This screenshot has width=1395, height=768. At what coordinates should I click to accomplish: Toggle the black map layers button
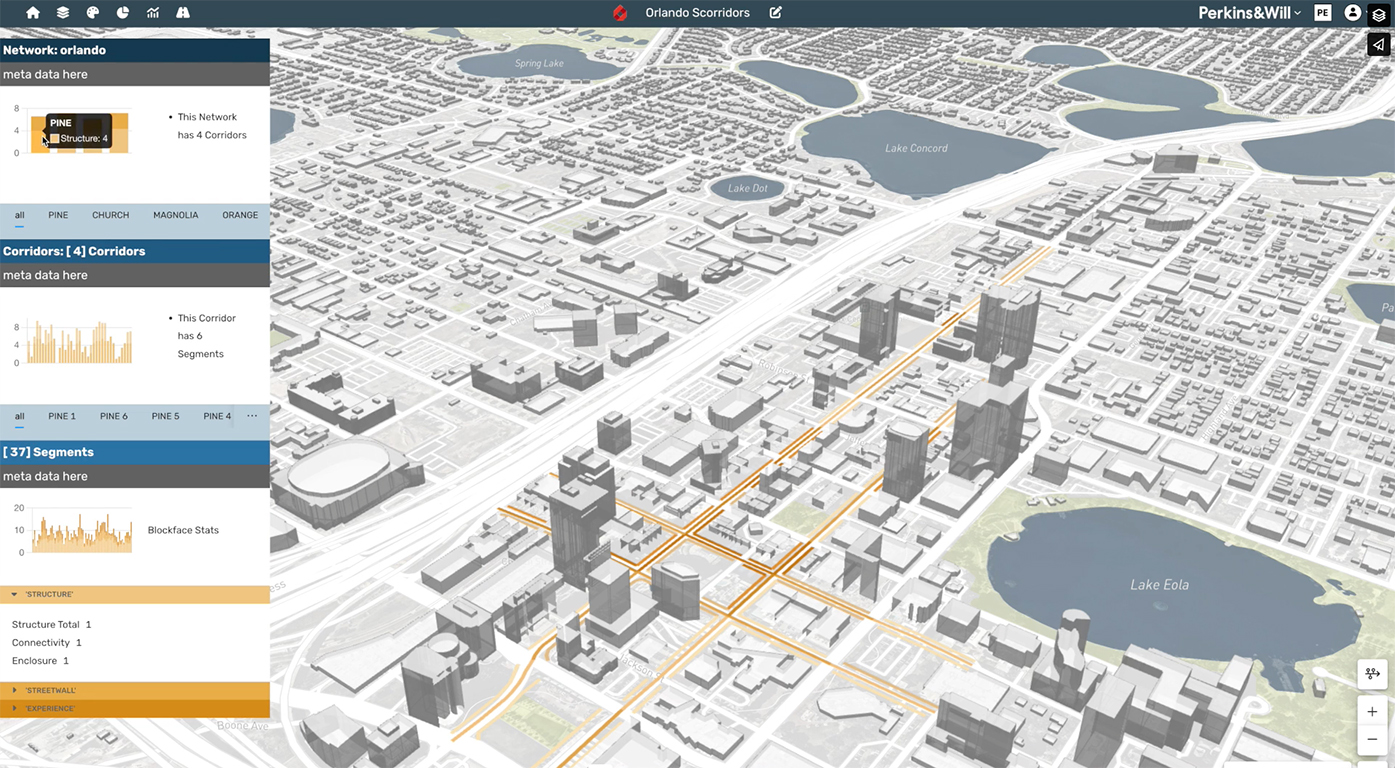[1379, 14]
